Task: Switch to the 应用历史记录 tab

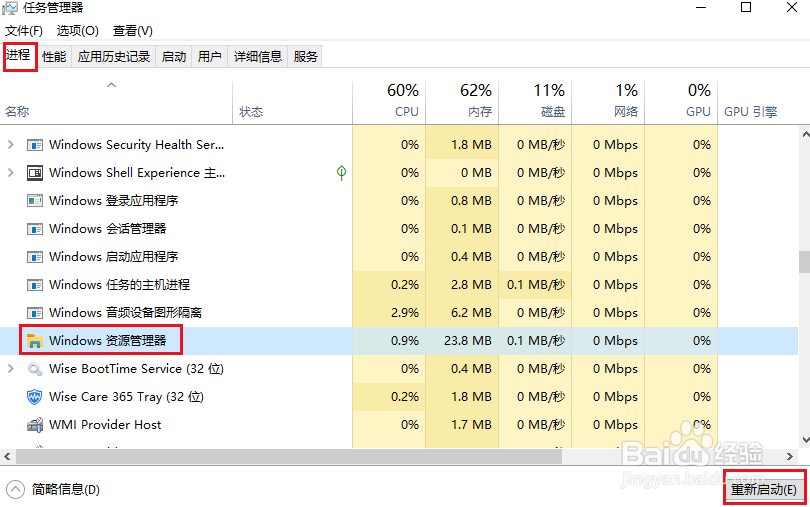Action: click(x=114, y=56)
